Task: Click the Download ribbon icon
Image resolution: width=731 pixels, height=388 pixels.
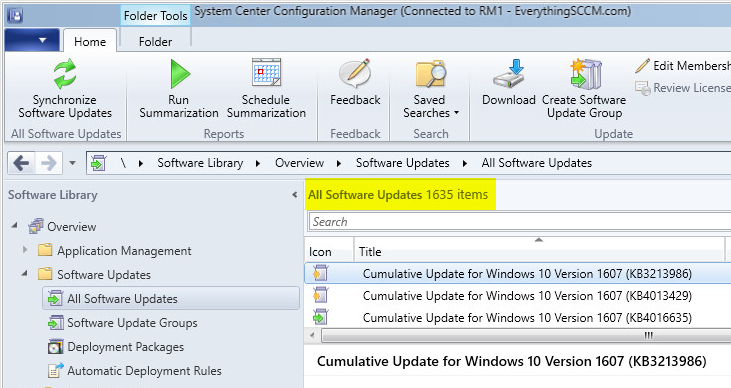Action: click(509, 73)
